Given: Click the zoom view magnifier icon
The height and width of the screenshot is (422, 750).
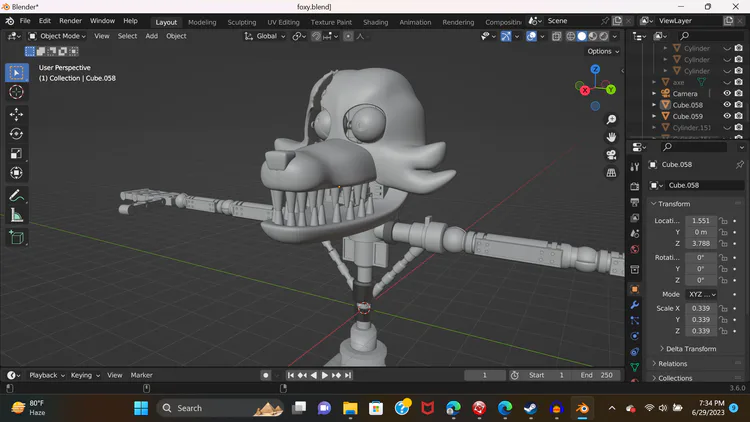Looking at the screenshot, I should point(611,119).
